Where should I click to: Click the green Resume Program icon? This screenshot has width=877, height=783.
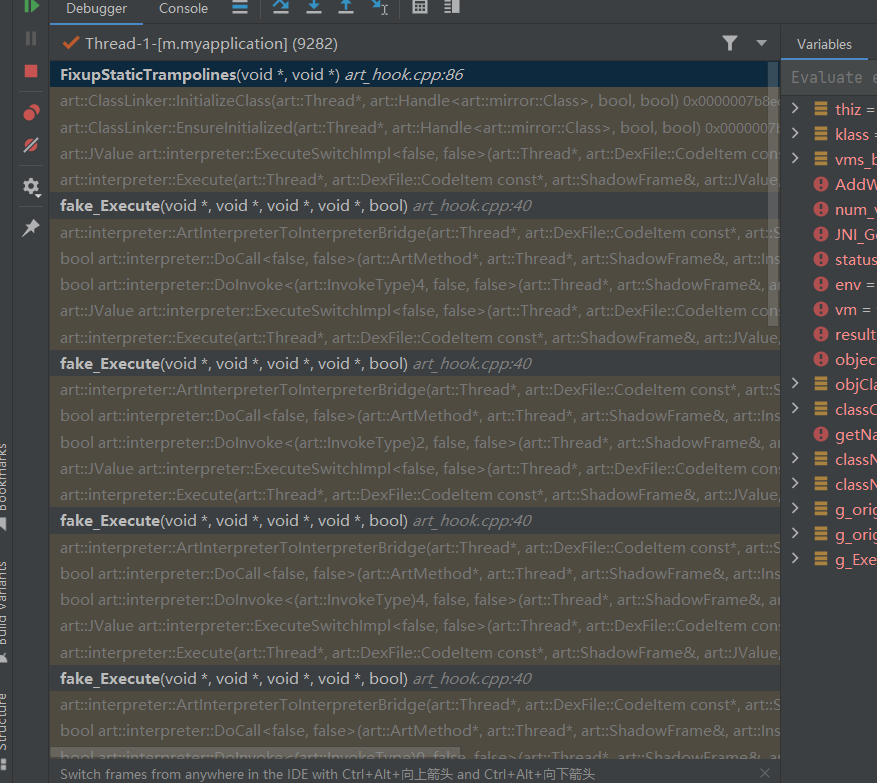tap(31, 6)
